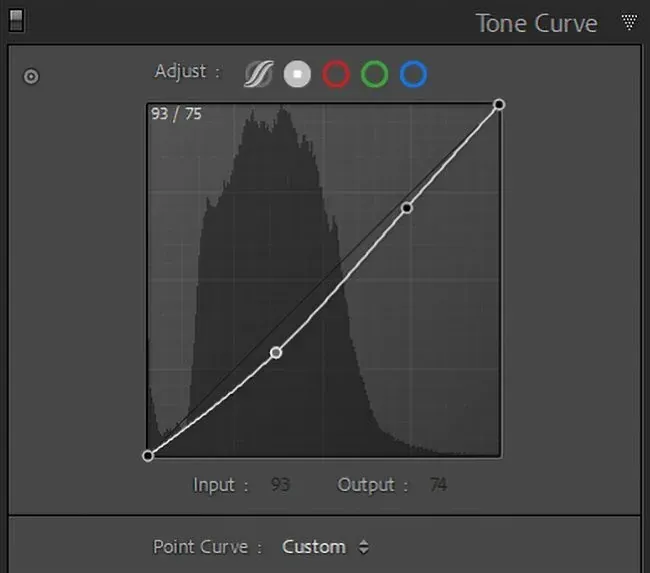
Task: Click the up/down arrows beside Custom
Action: tap(363, 547)
